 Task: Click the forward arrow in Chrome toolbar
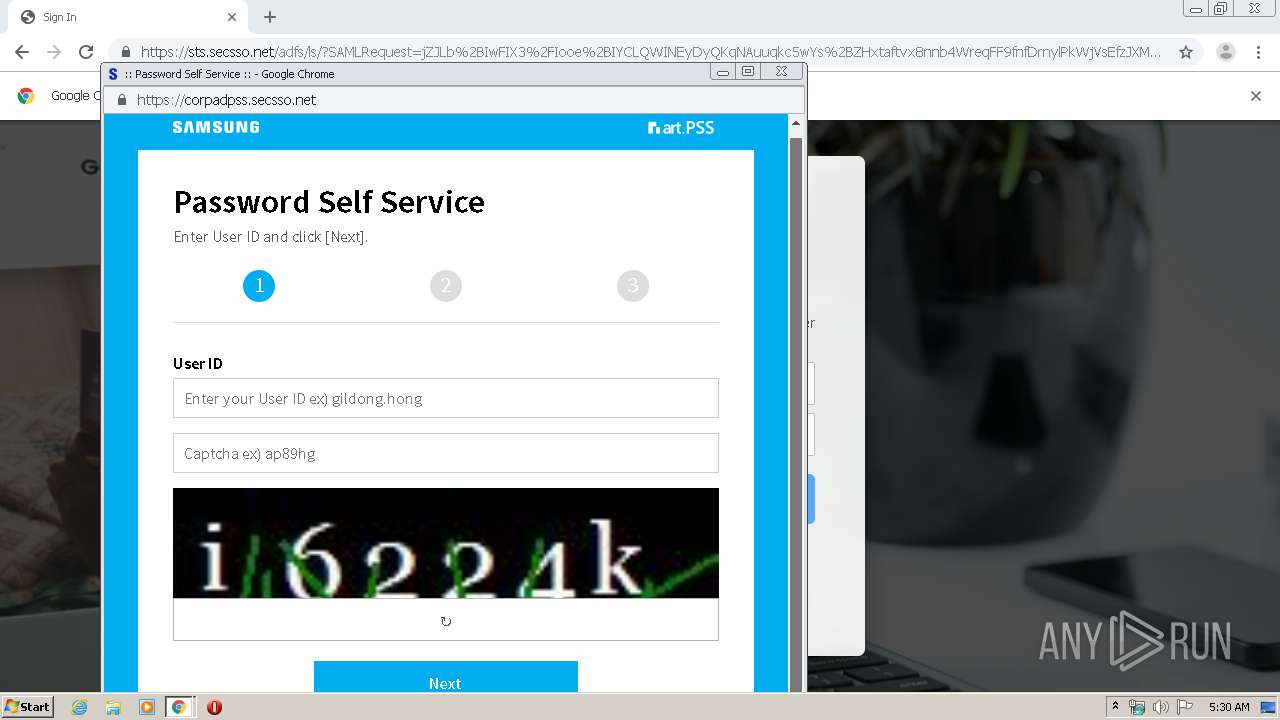click(x=54, y=52)
